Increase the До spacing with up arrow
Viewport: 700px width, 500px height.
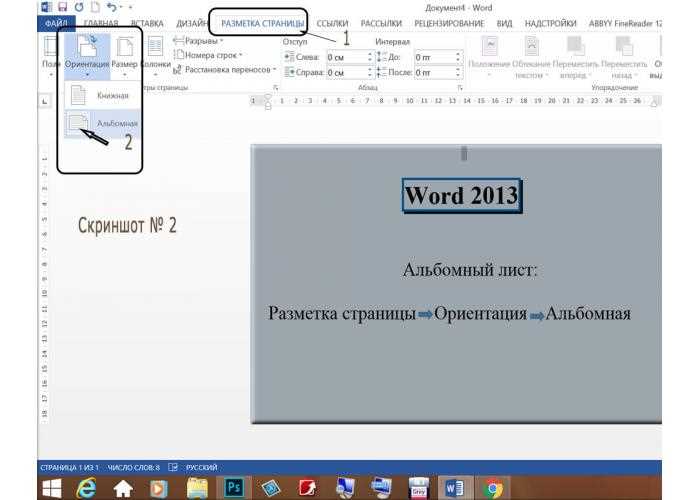[x=458, y=54]
